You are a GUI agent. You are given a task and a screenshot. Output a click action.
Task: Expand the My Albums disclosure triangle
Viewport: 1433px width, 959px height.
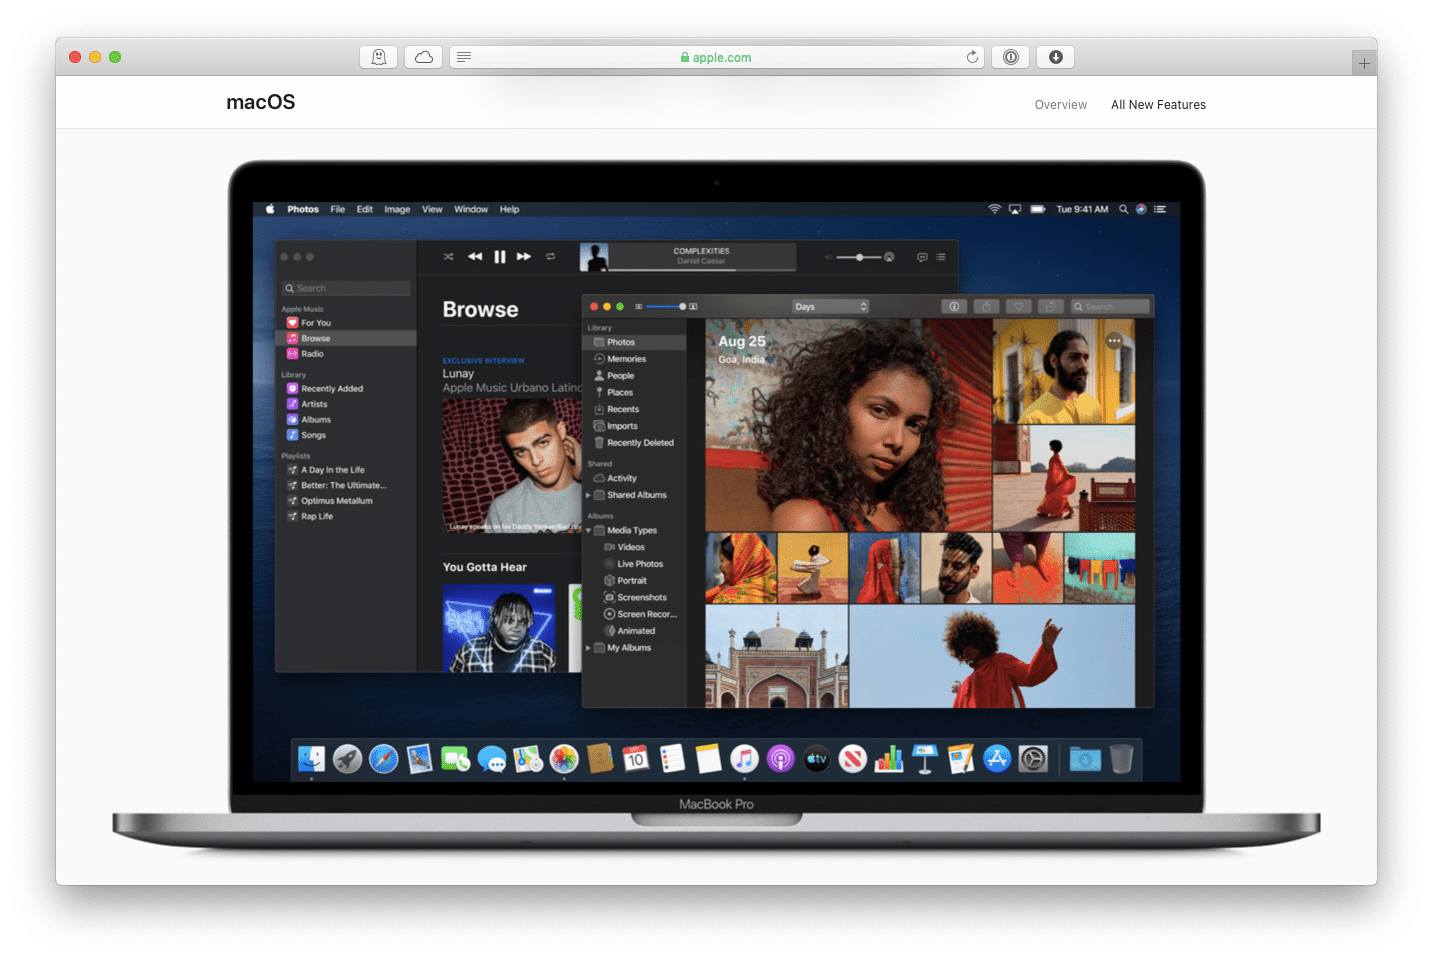click(x=588, y=648)
